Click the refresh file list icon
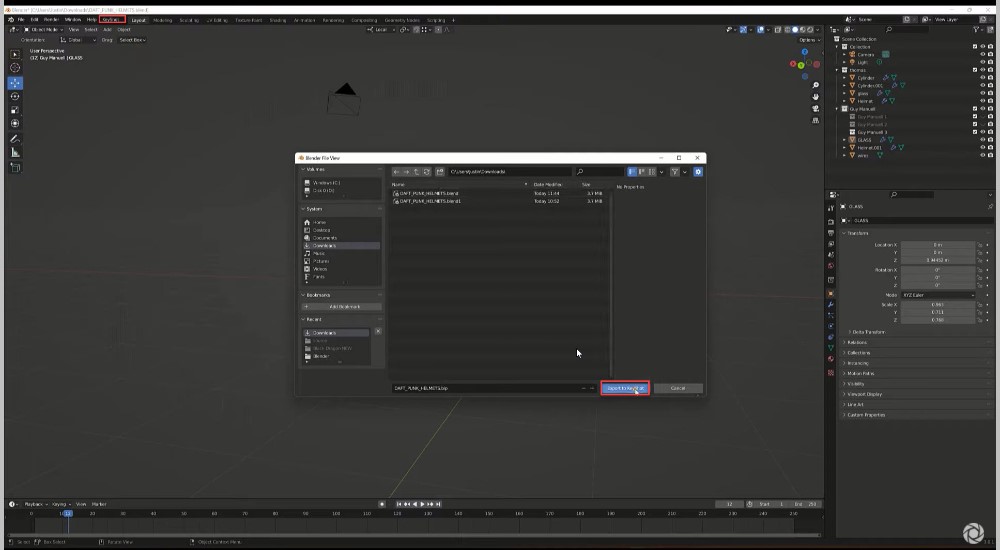Viewport: 1000px width, 550px height. 428,172
